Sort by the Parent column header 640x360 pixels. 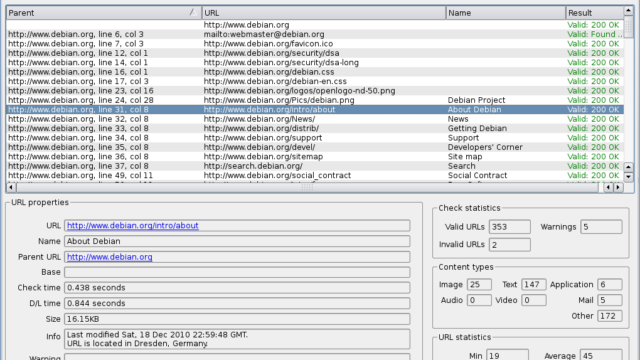(x=104, y=13)
